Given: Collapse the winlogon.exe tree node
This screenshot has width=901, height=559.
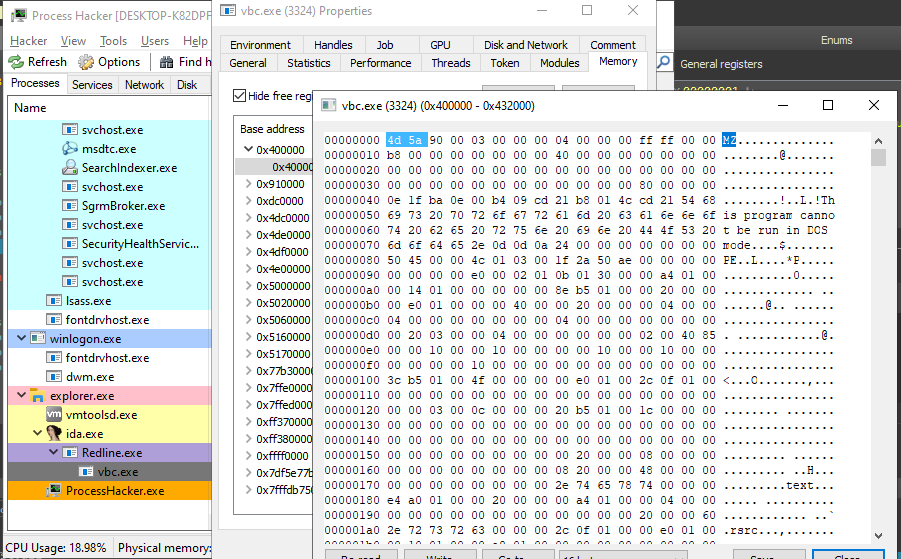Looking at the screenshot, I should [21, 338].
